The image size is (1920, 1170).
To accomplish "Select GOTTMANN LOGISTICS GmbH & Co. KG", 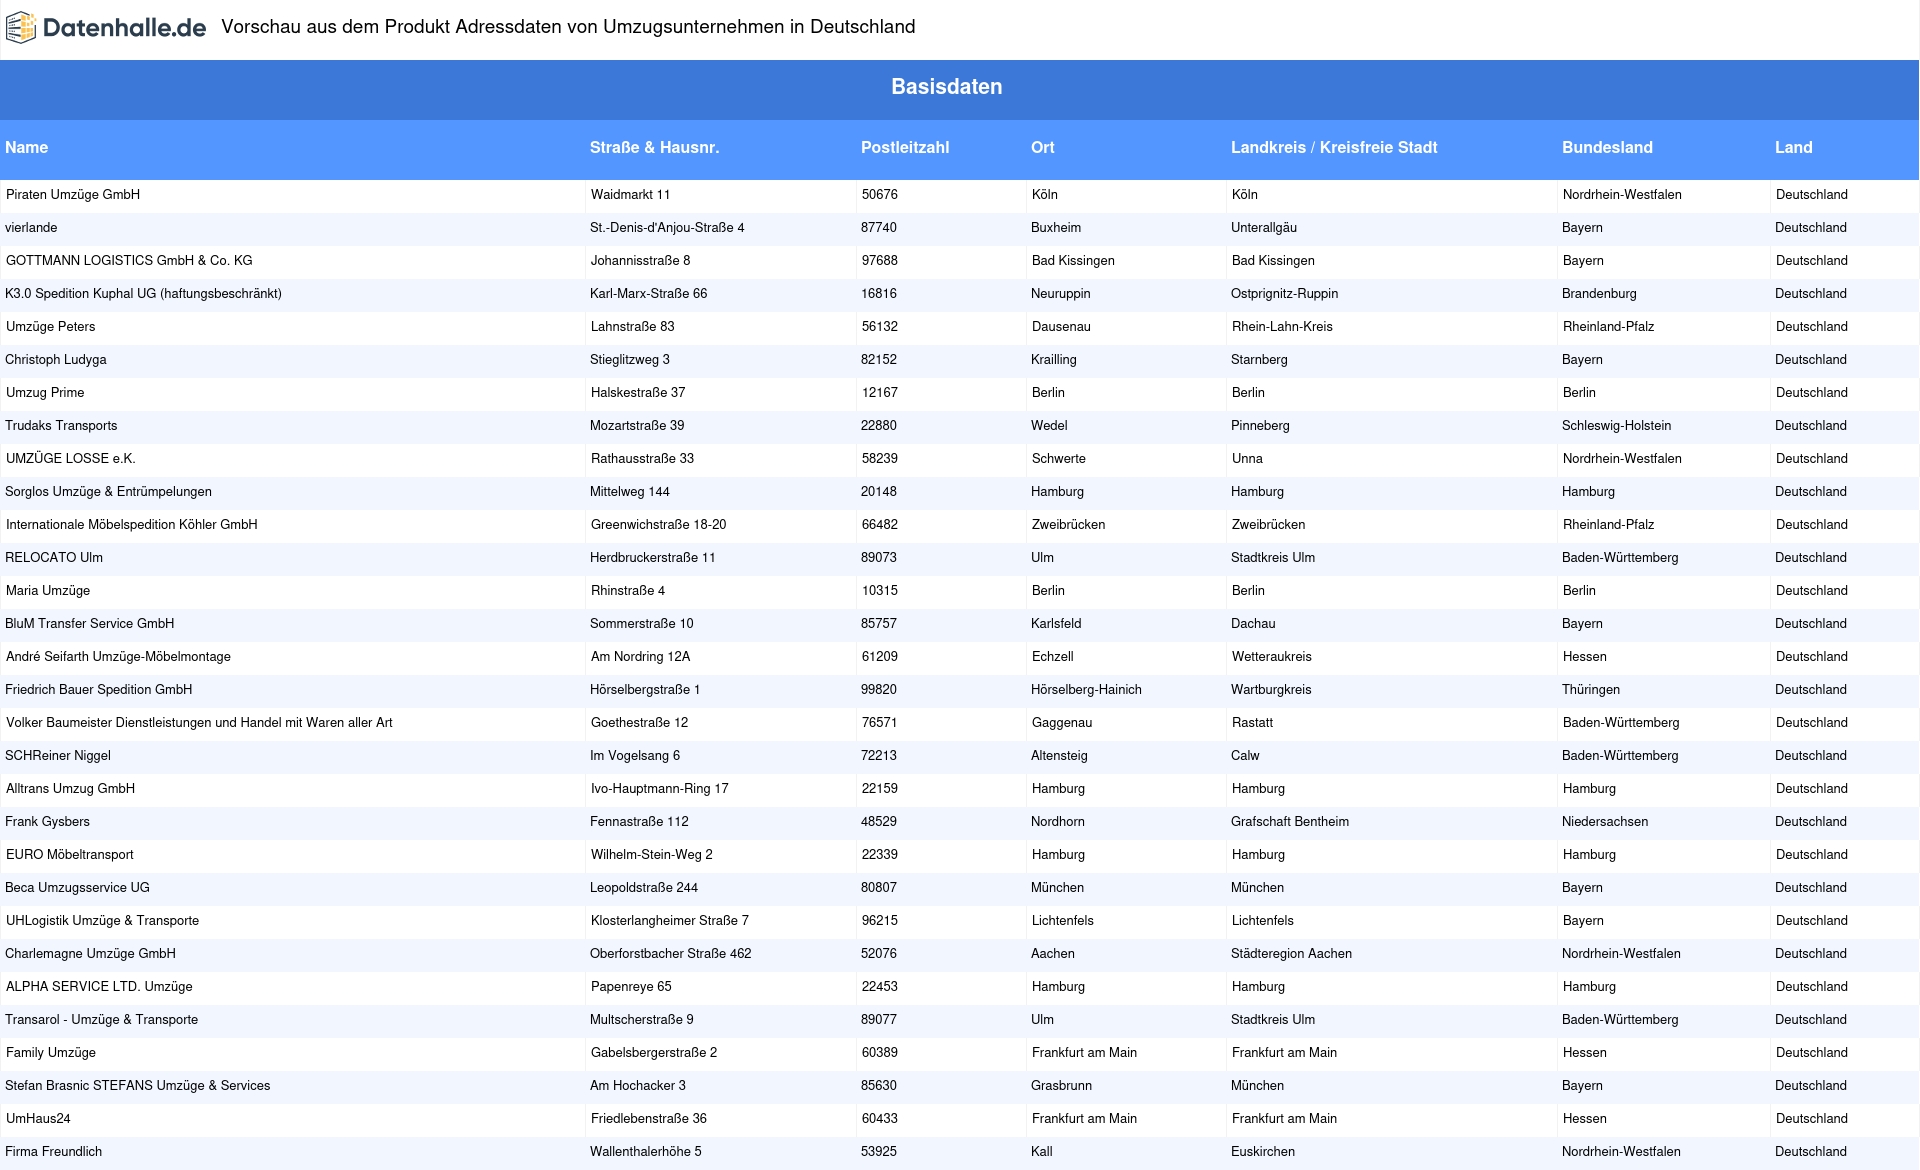I will [x=129, y=261].
